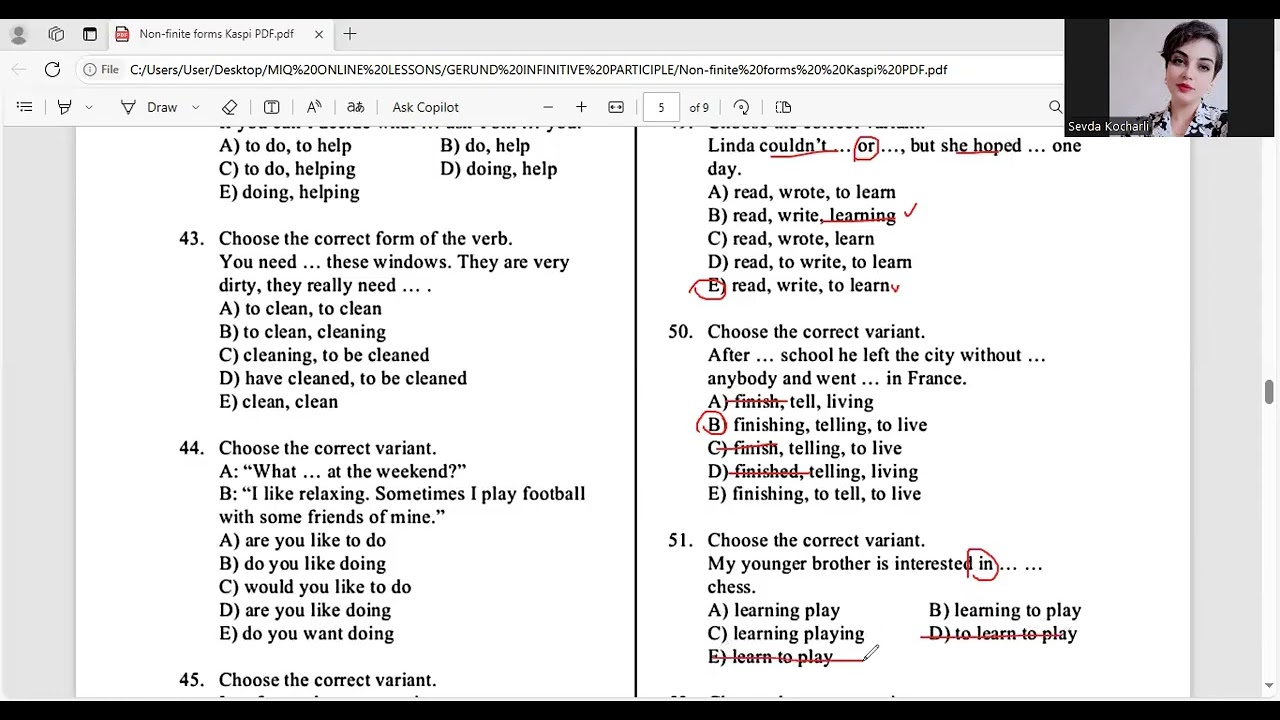The width and height of the screenshot is (1280, 720).
Task: Click question 51 option 'B) learning to play'
Action: click(x=1005, y=610)
